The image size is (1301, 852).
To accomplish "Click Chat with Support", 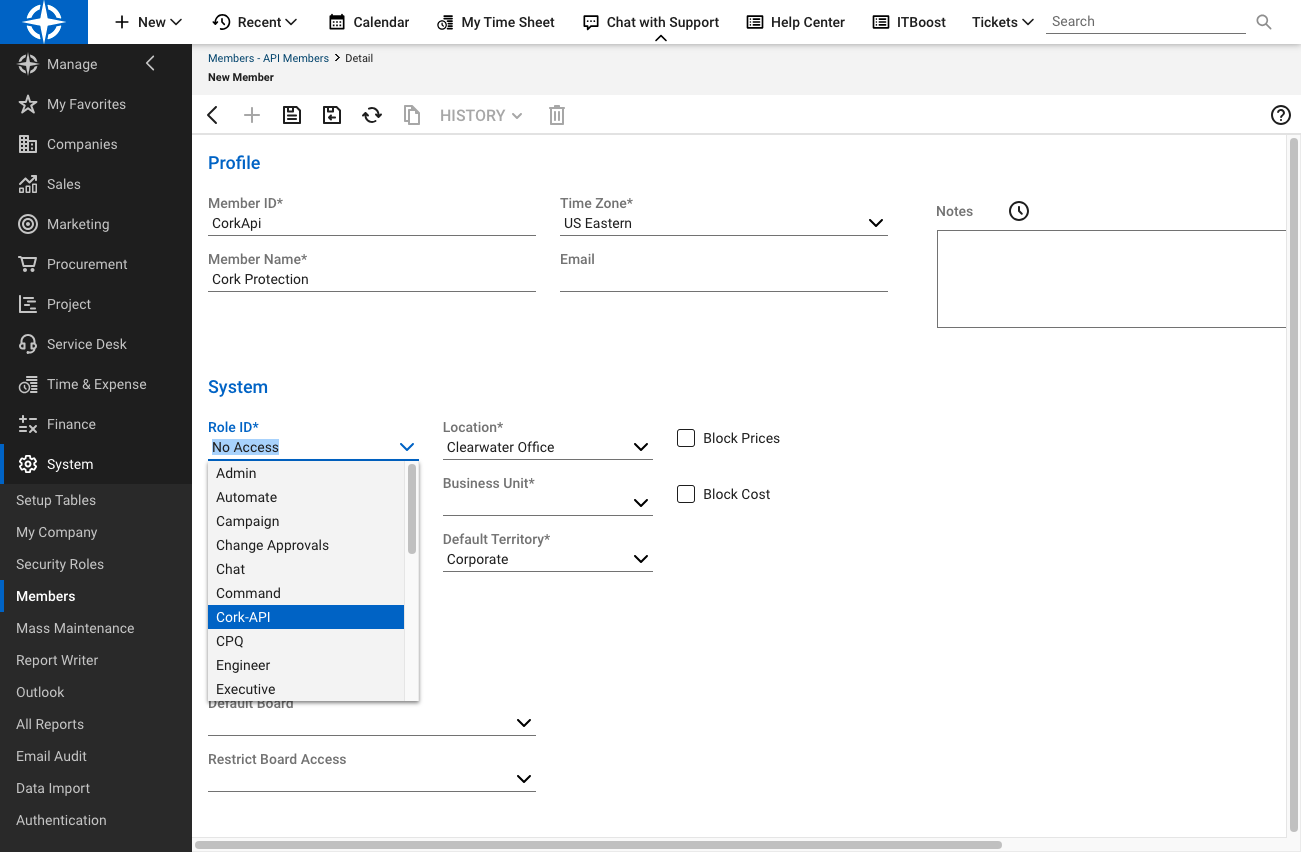I will coord(651,22).
